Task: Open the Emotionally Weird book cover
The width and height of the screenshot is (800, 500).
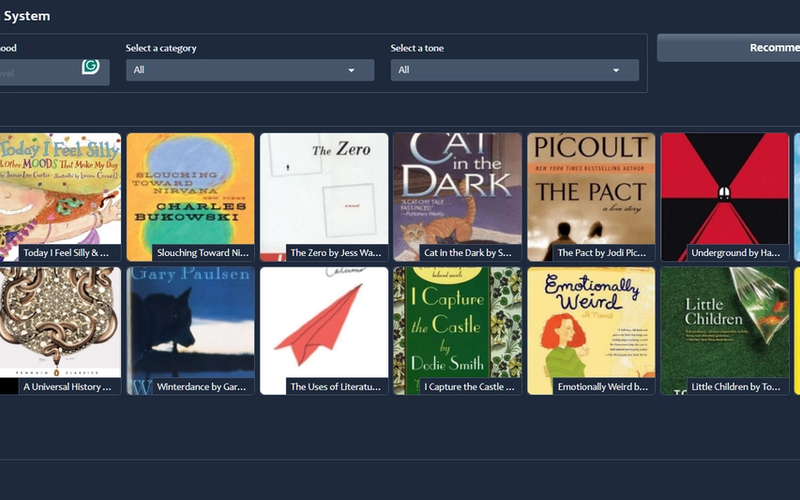Action: pos(591,331)
